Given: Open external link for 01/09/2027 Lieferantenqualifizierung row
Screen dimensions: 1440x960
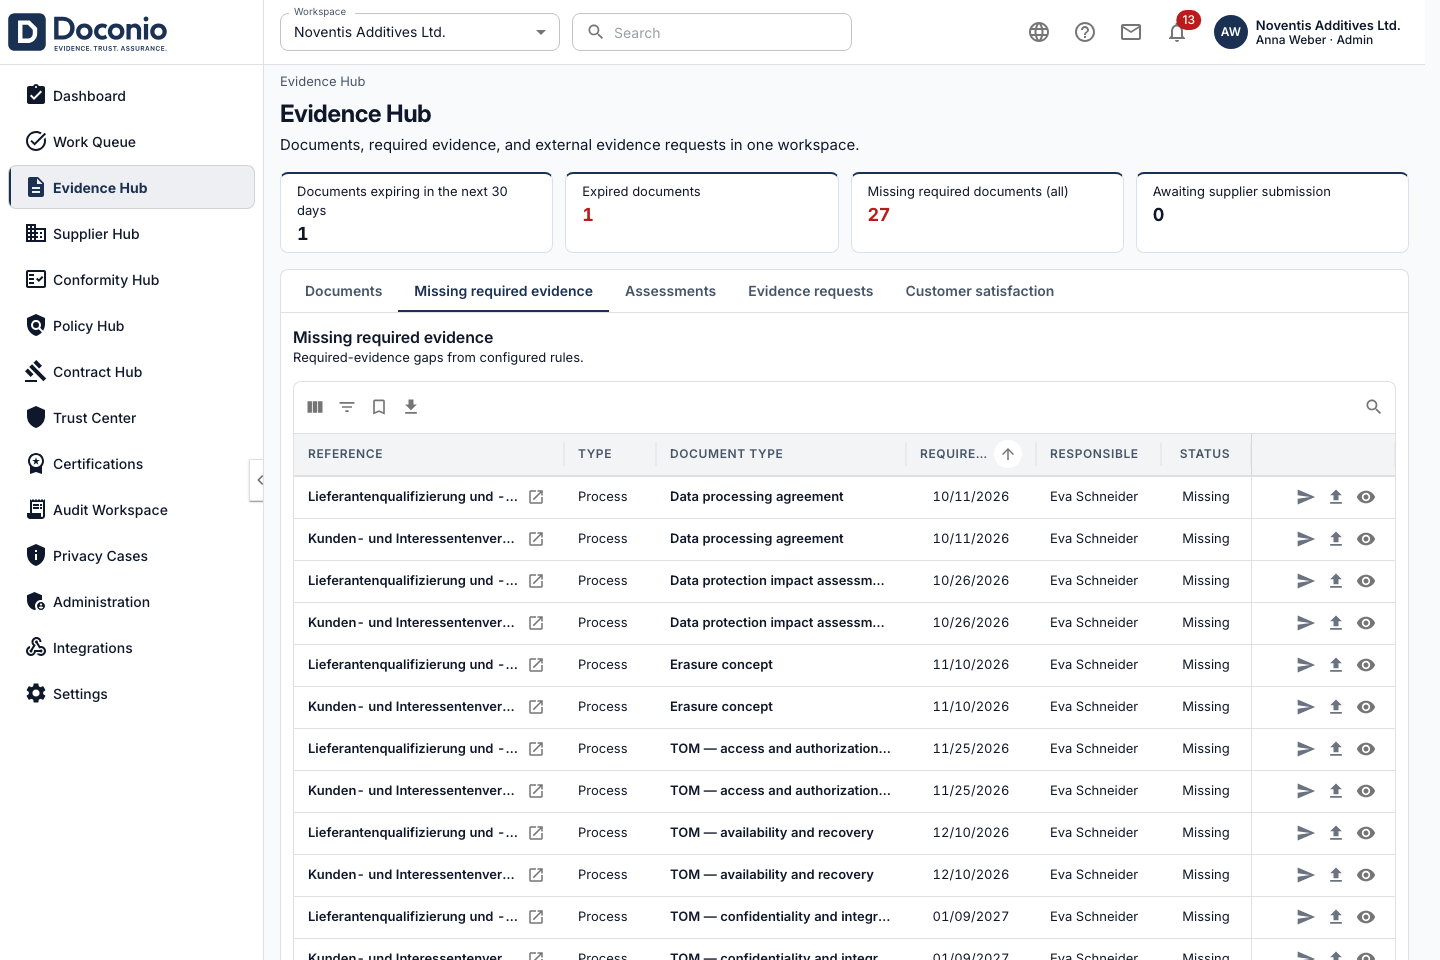Looking at the screenshot, I should pos(536,917).
